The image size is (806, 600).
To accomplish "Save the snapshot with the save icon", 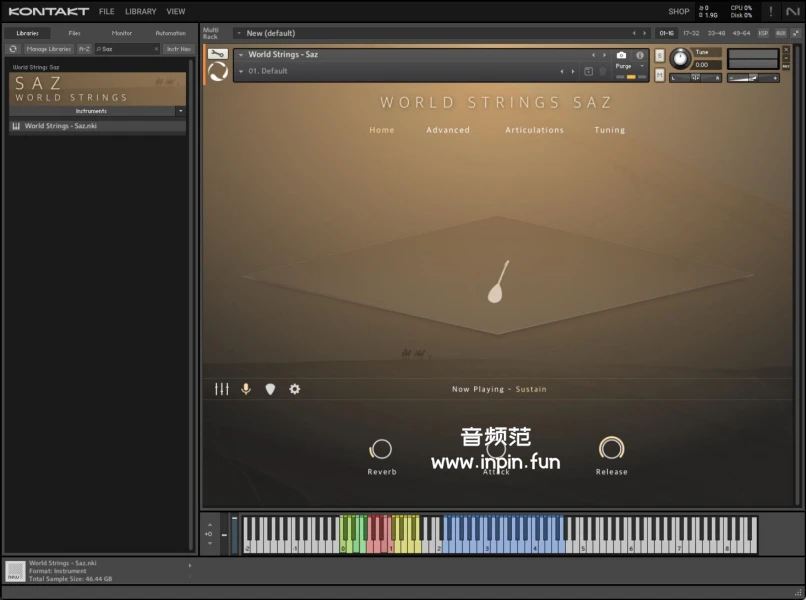I will pyautogui.click(x=589, y=71).
